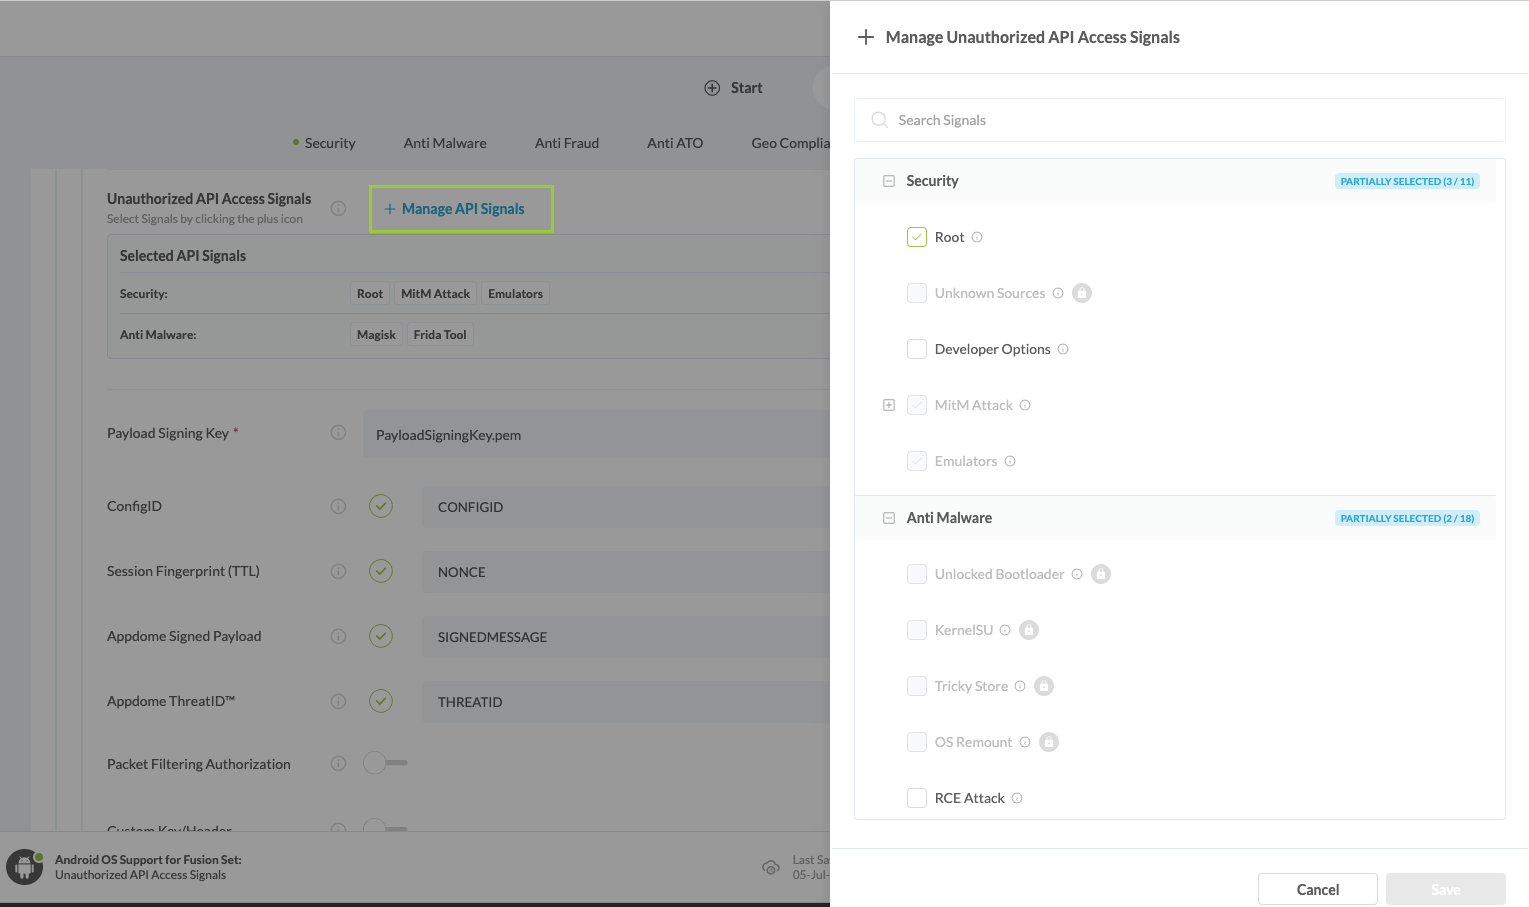
Task: Click the lock icon beside Unknown Sources
Action: (x=1082, y=293)
